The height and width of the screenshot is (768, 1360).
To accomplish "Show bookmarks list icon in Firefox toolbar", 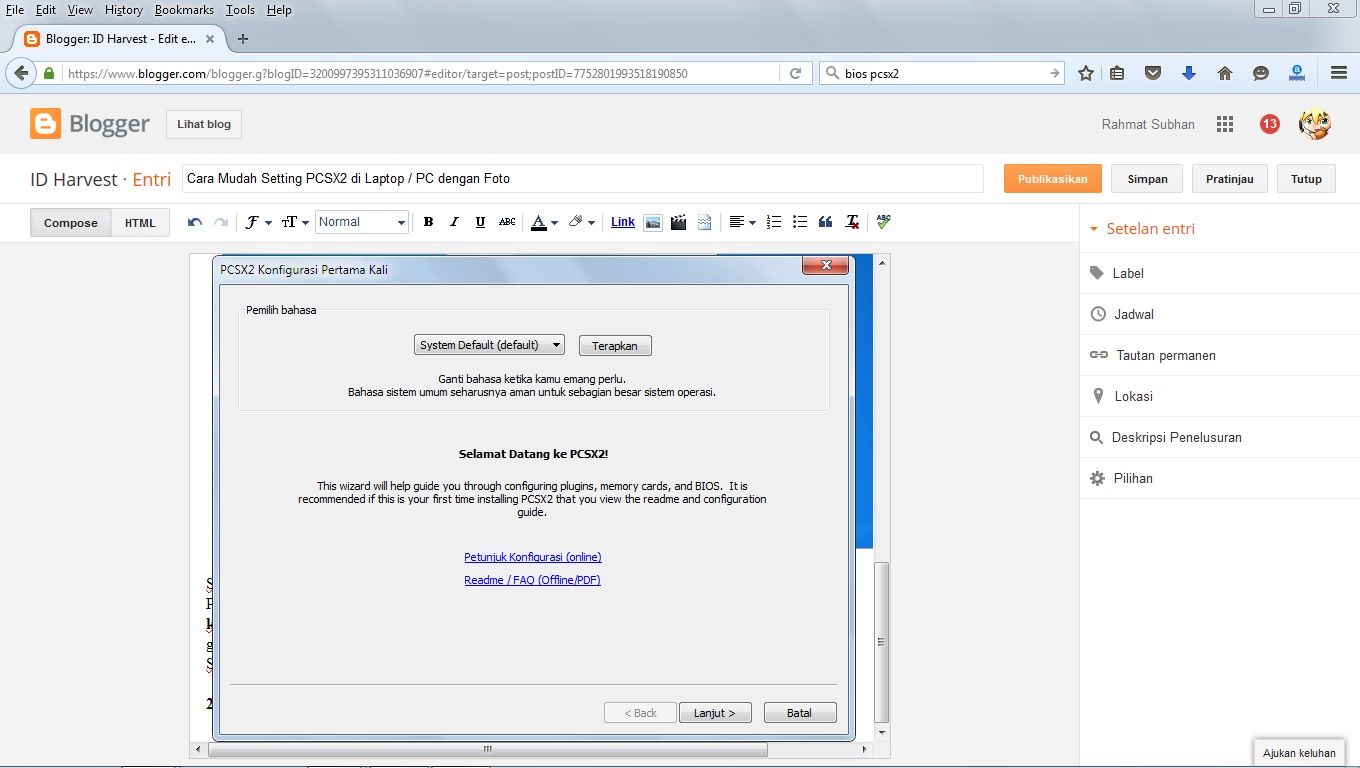I will tap(1117, 73).
